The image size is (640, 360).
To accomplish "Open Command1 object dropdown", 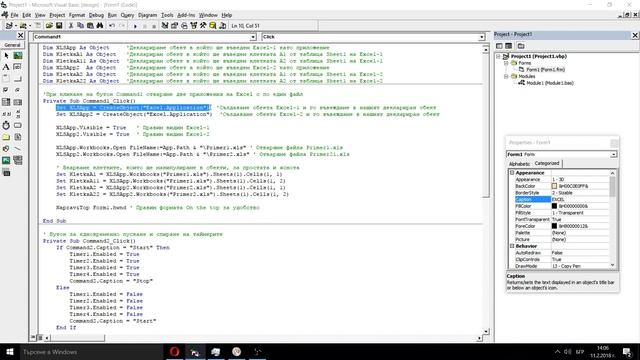I will pyautogui.click(x=253, y=37).
